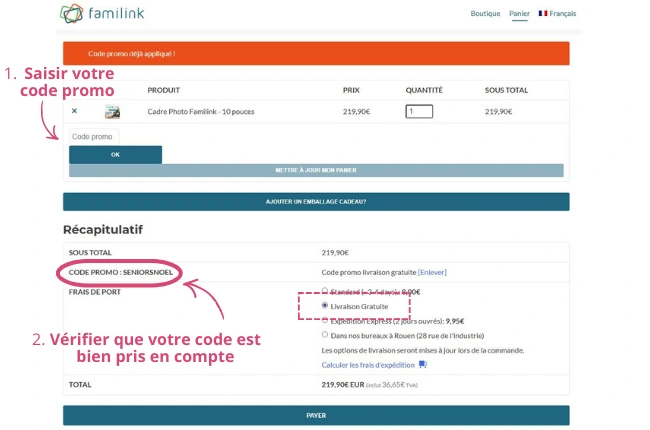This screenshot has width=650, height=430.
Task: Select the Livraison Gratuite radio option
Action: click(x=325, y=305)
